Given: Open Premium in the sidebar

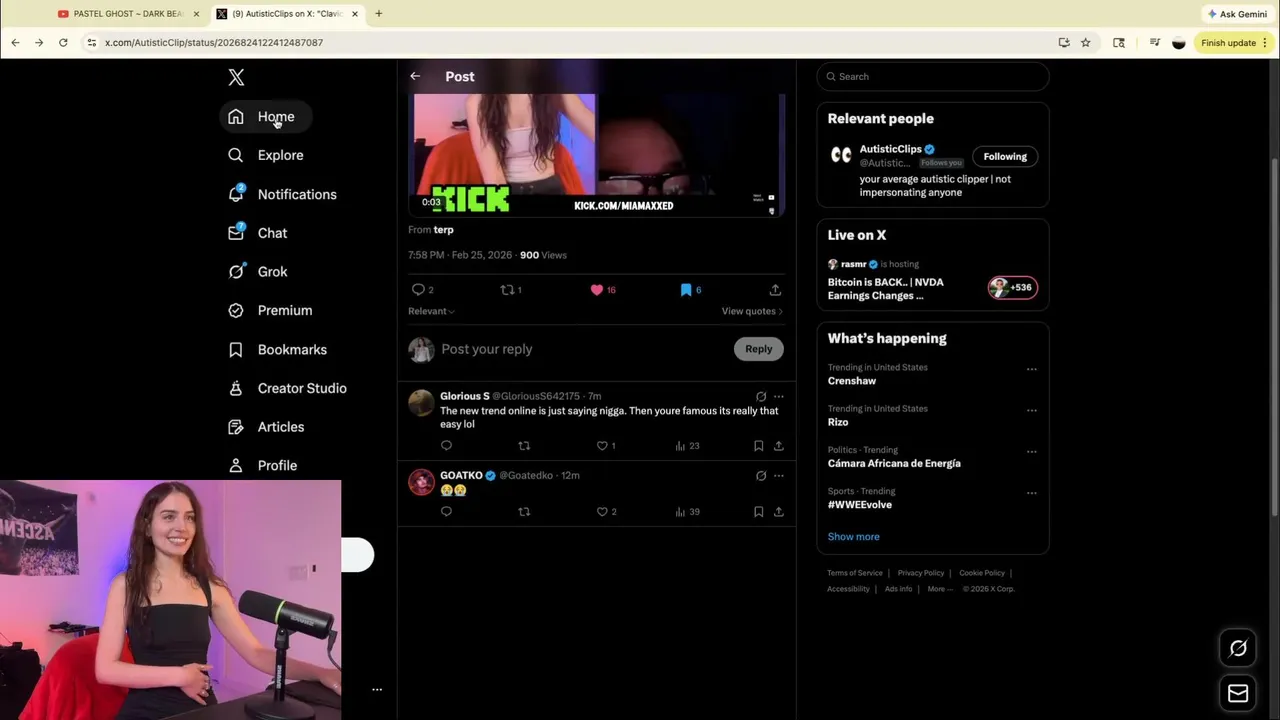Looking at the screenshot, I should (x=271, y=310).
